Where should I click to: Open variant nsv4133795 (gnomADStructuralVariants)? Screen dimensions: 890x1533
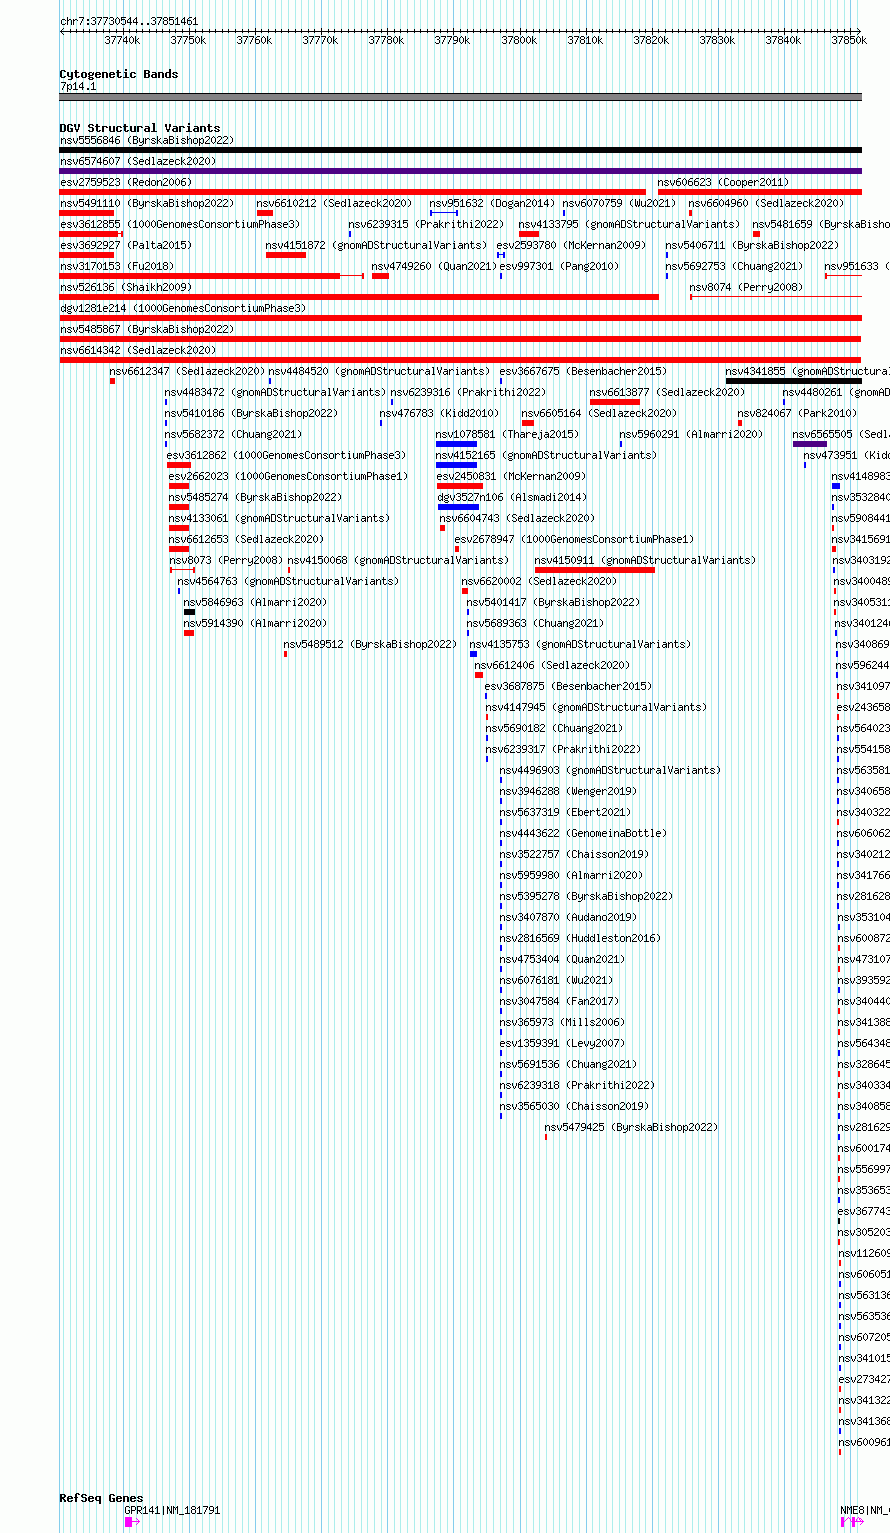[629, 224]
